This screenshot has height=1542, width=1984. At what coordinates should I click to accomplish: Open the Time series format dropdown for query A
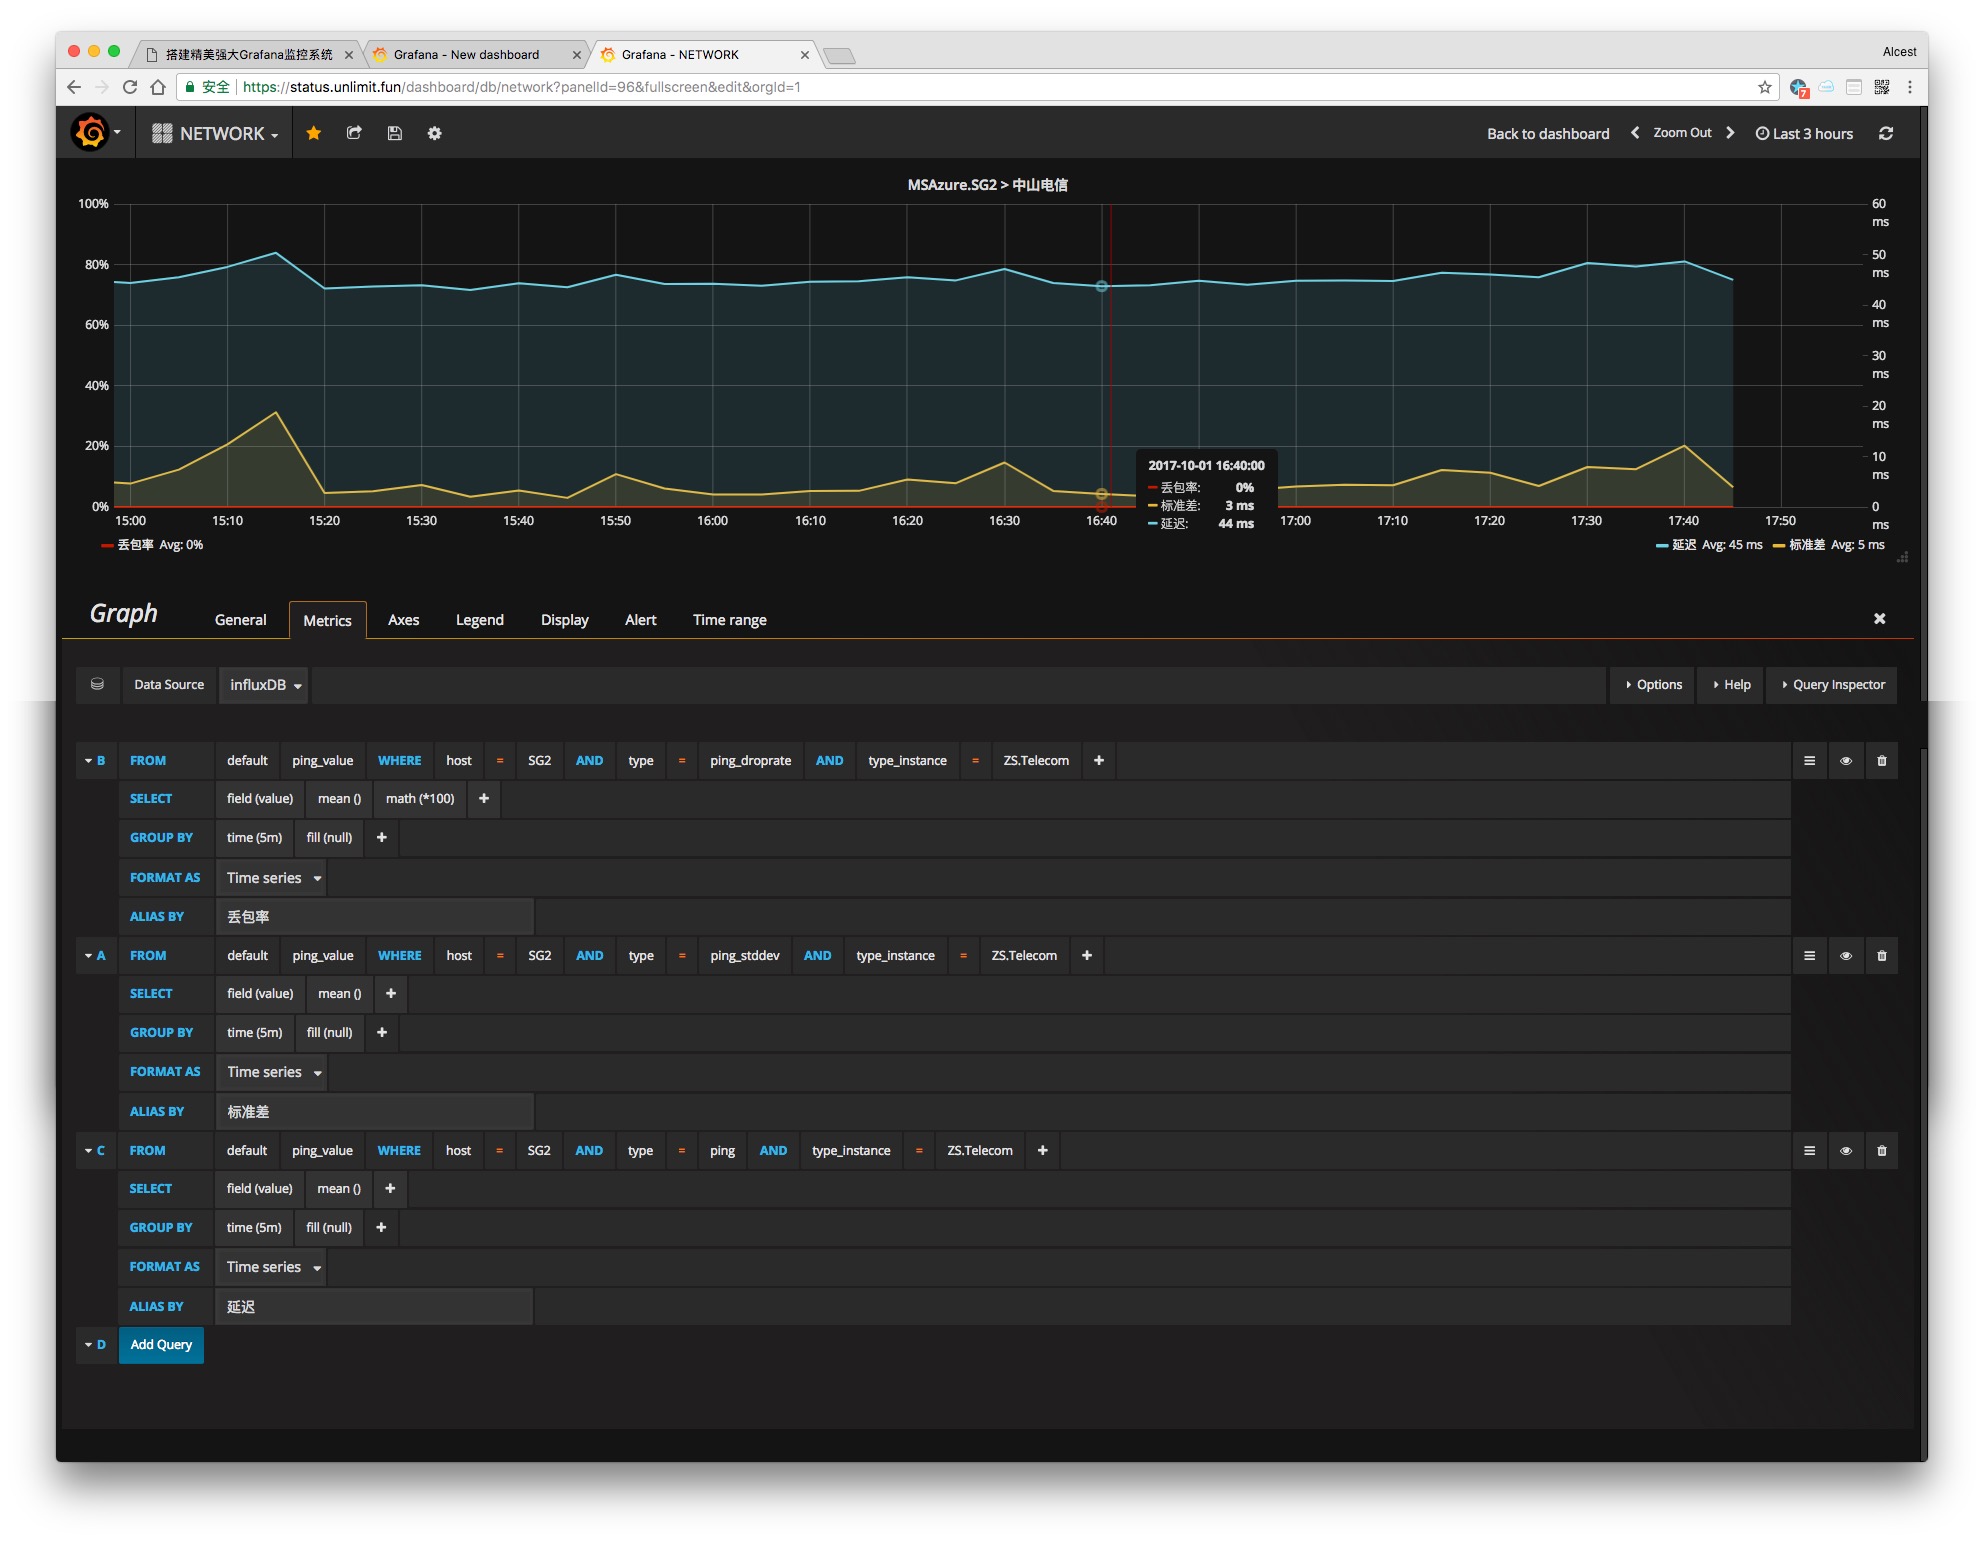272,1072
